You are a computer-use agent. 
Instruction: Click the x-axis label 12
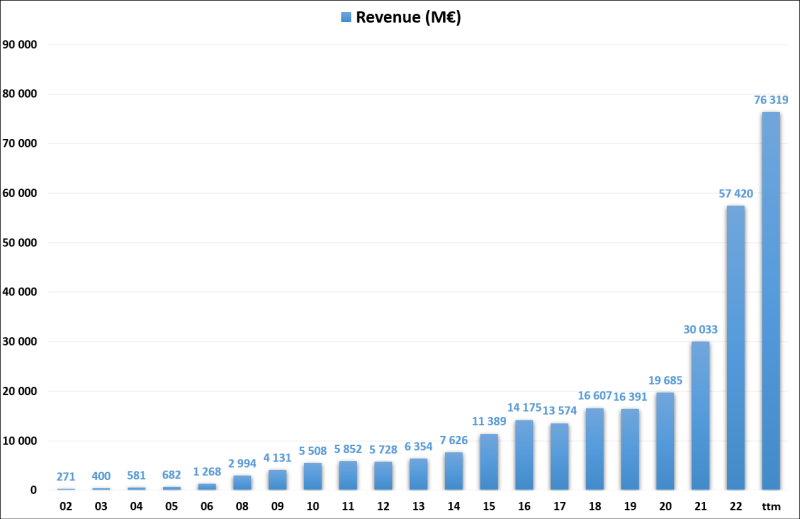383,506
